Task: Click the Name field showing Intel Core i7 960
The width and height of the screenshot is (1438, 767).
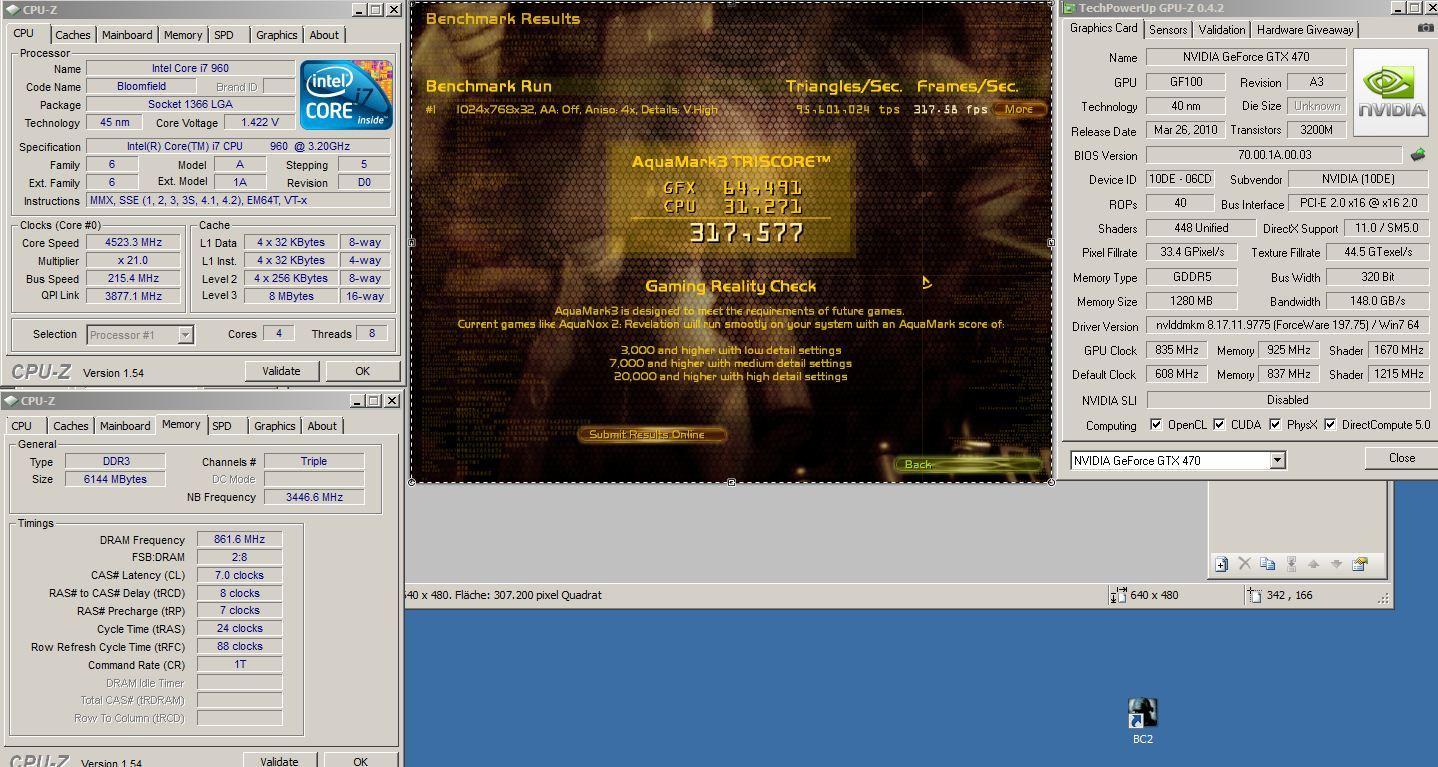Action: [x=189, y=69]
